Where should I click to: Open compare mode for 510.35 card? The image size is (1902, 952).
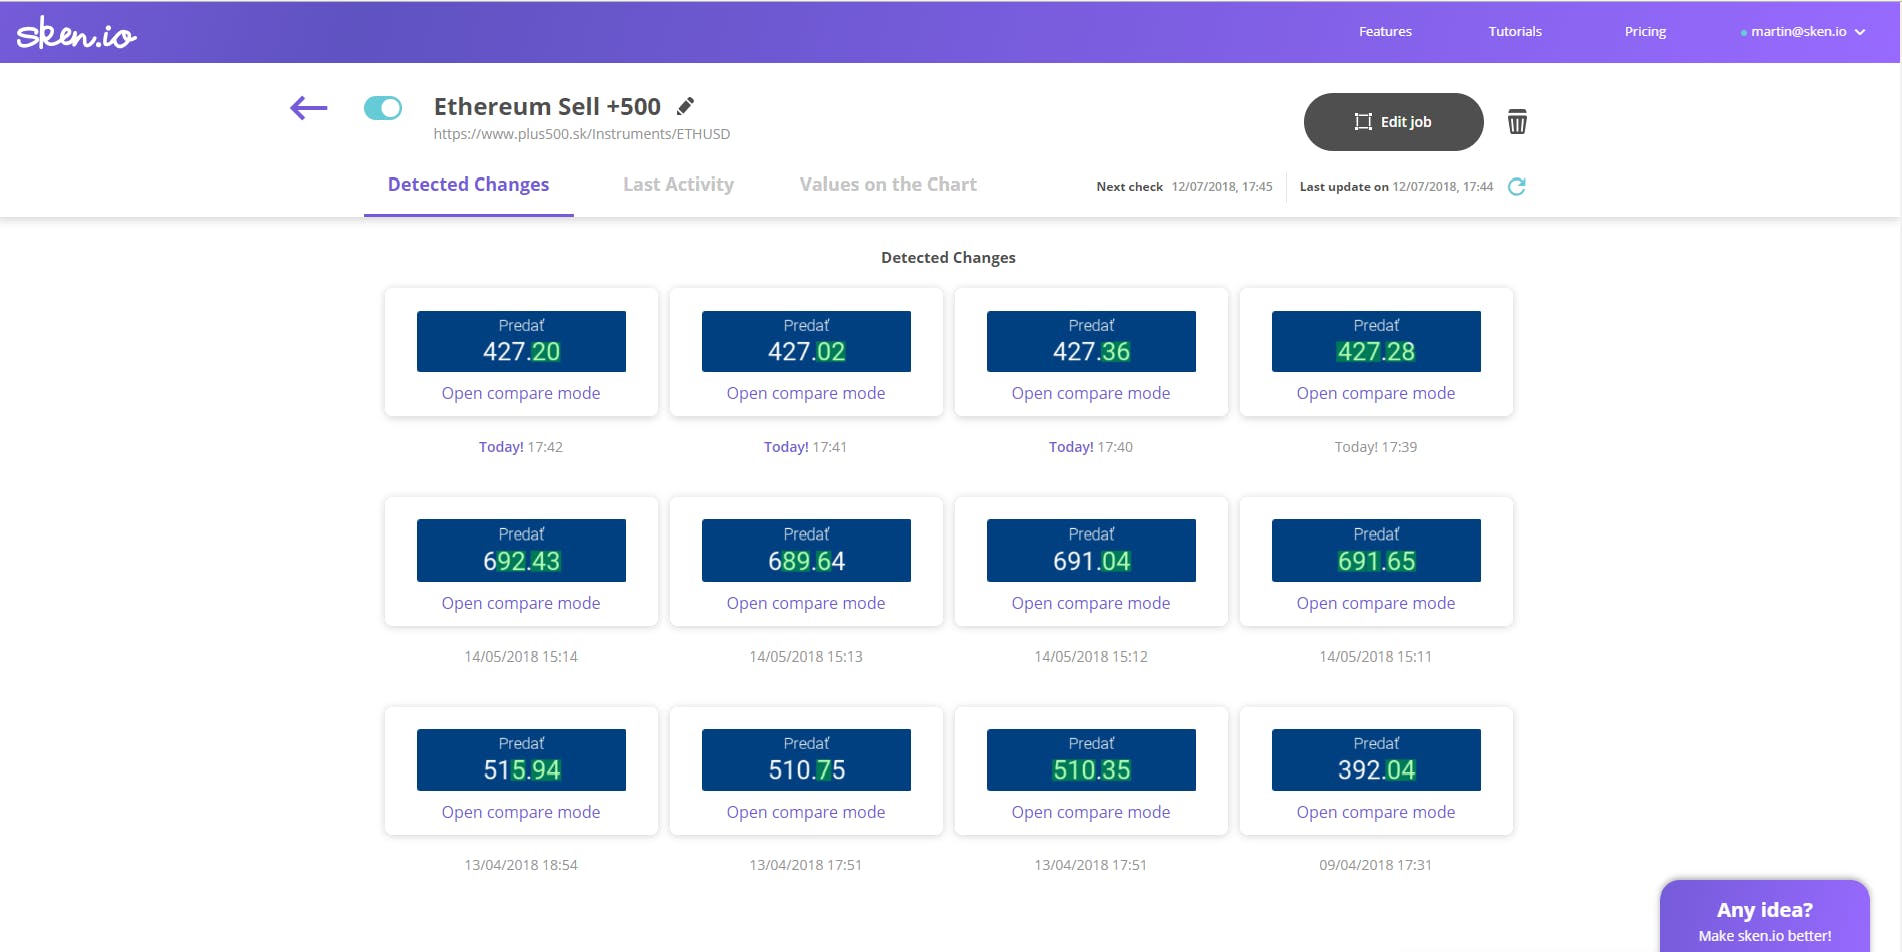tap(1091, 813)
